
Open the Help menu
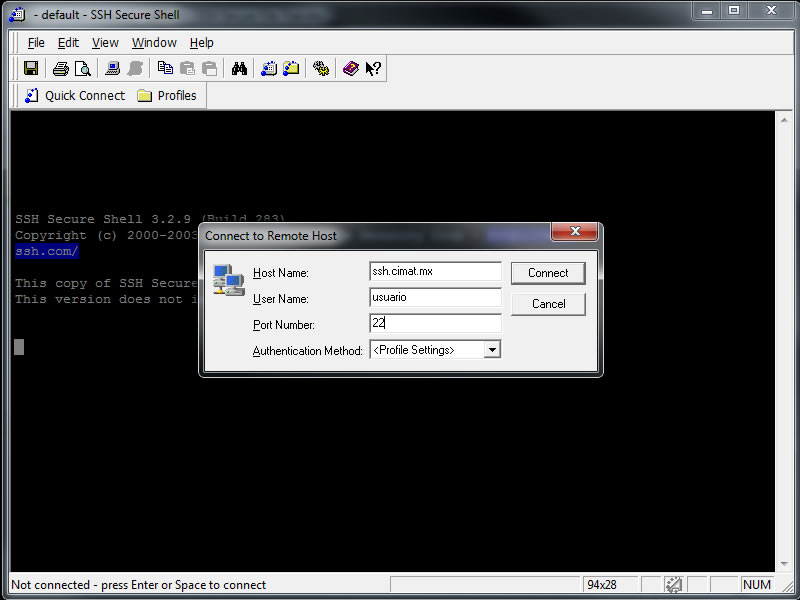point(202,43)
